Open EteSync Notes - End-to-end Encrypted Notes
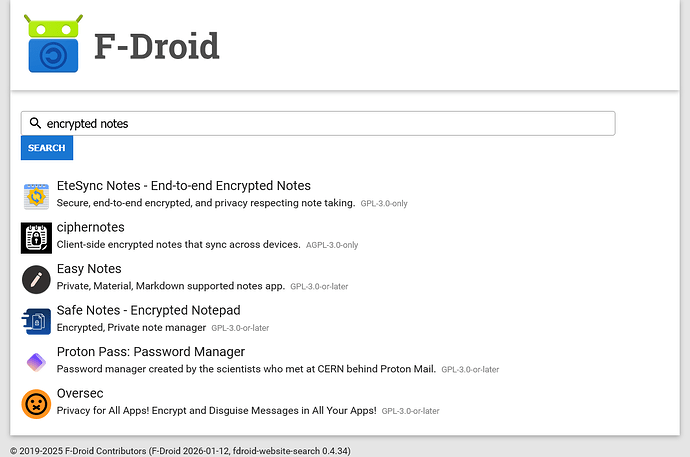Screen dimensions: 690x457 pyautogui.click(x=183, y=186)
